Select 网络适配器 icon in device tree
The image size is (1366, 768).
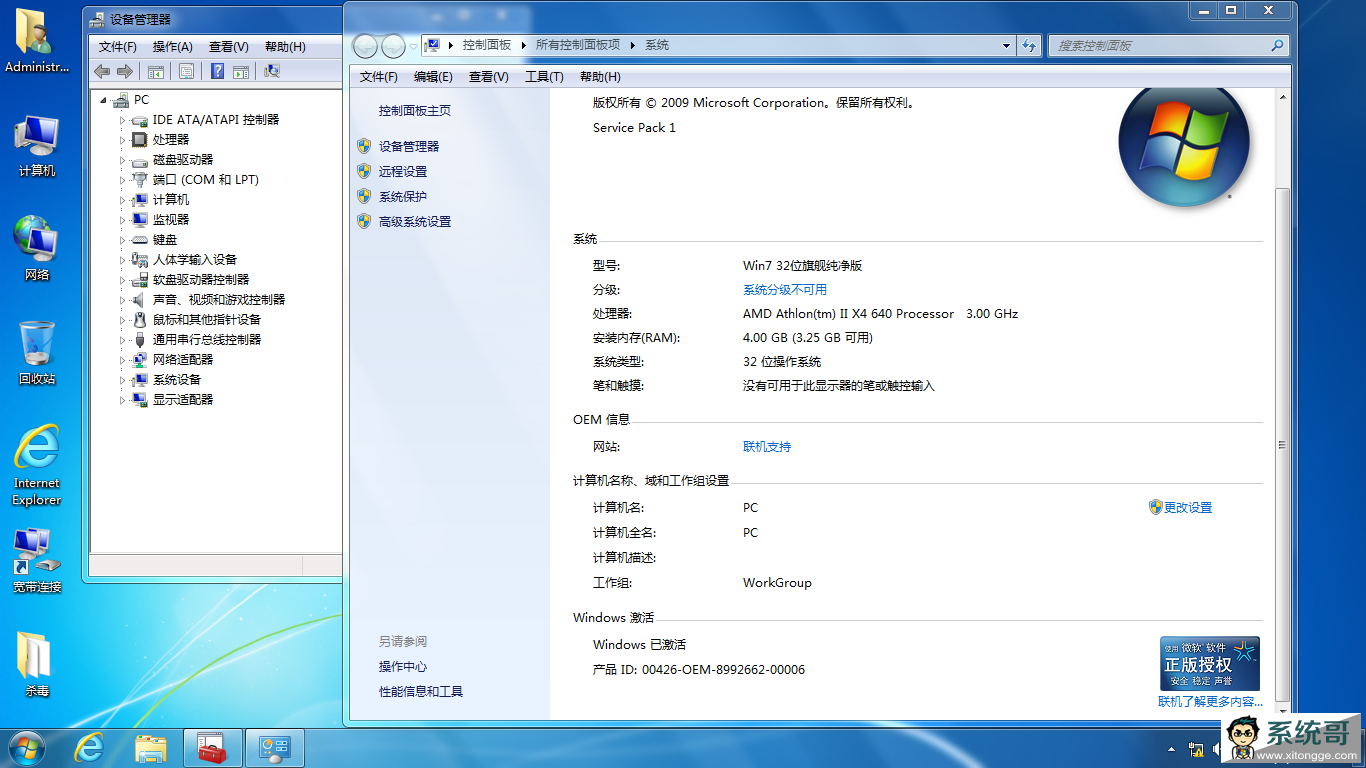click(x=140, y=360)
